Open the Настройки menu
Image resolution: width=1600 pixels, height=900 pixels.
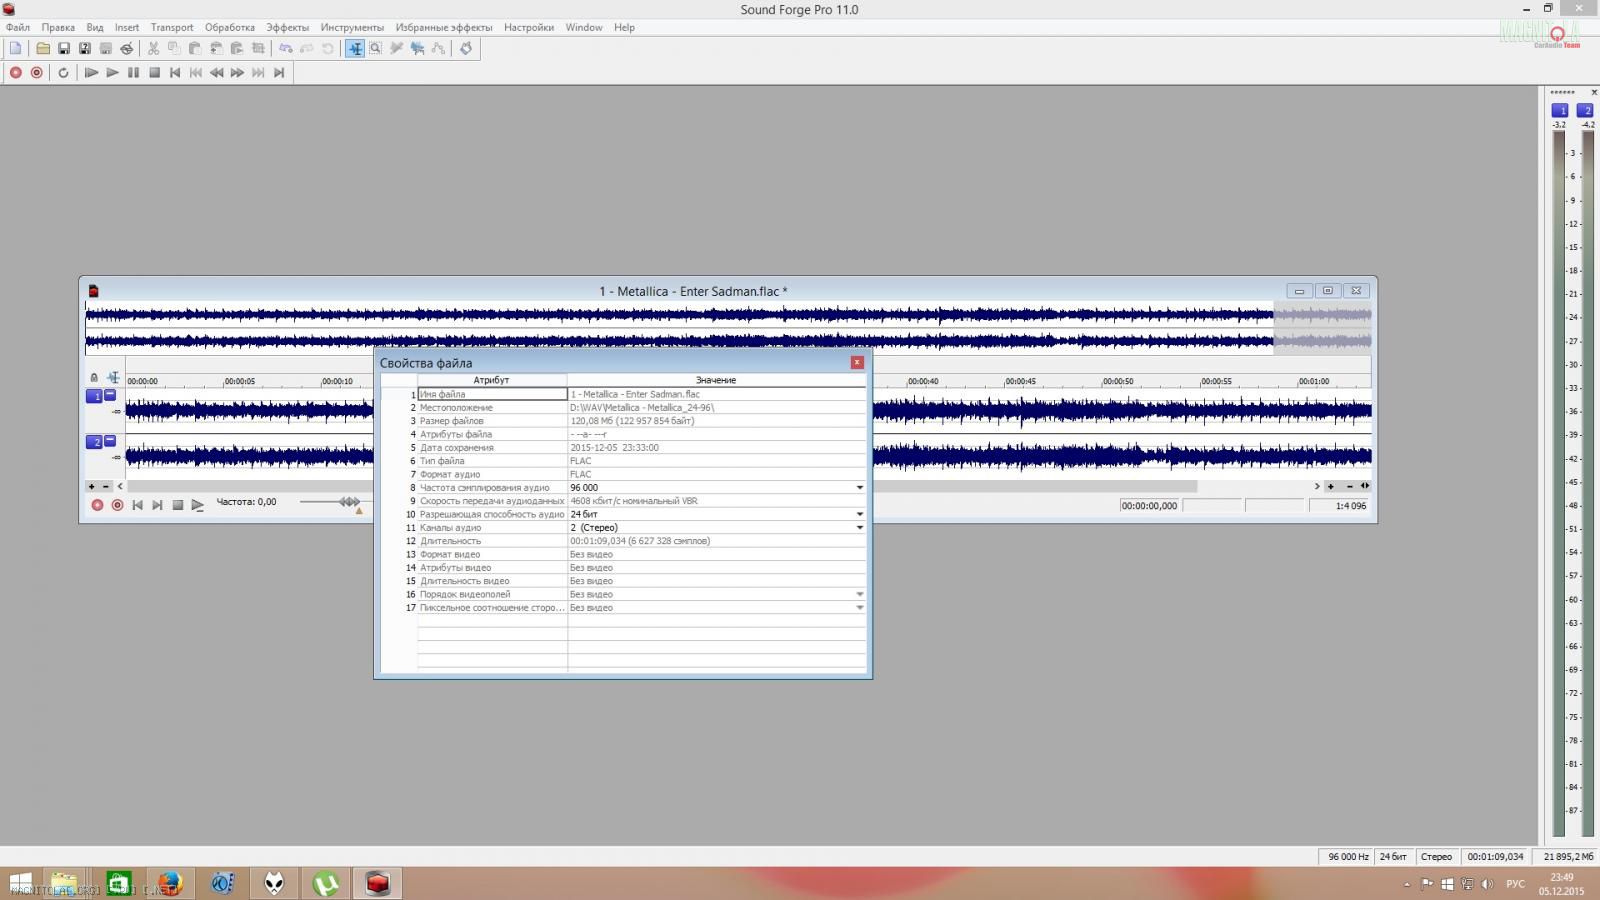pos(529,27)
